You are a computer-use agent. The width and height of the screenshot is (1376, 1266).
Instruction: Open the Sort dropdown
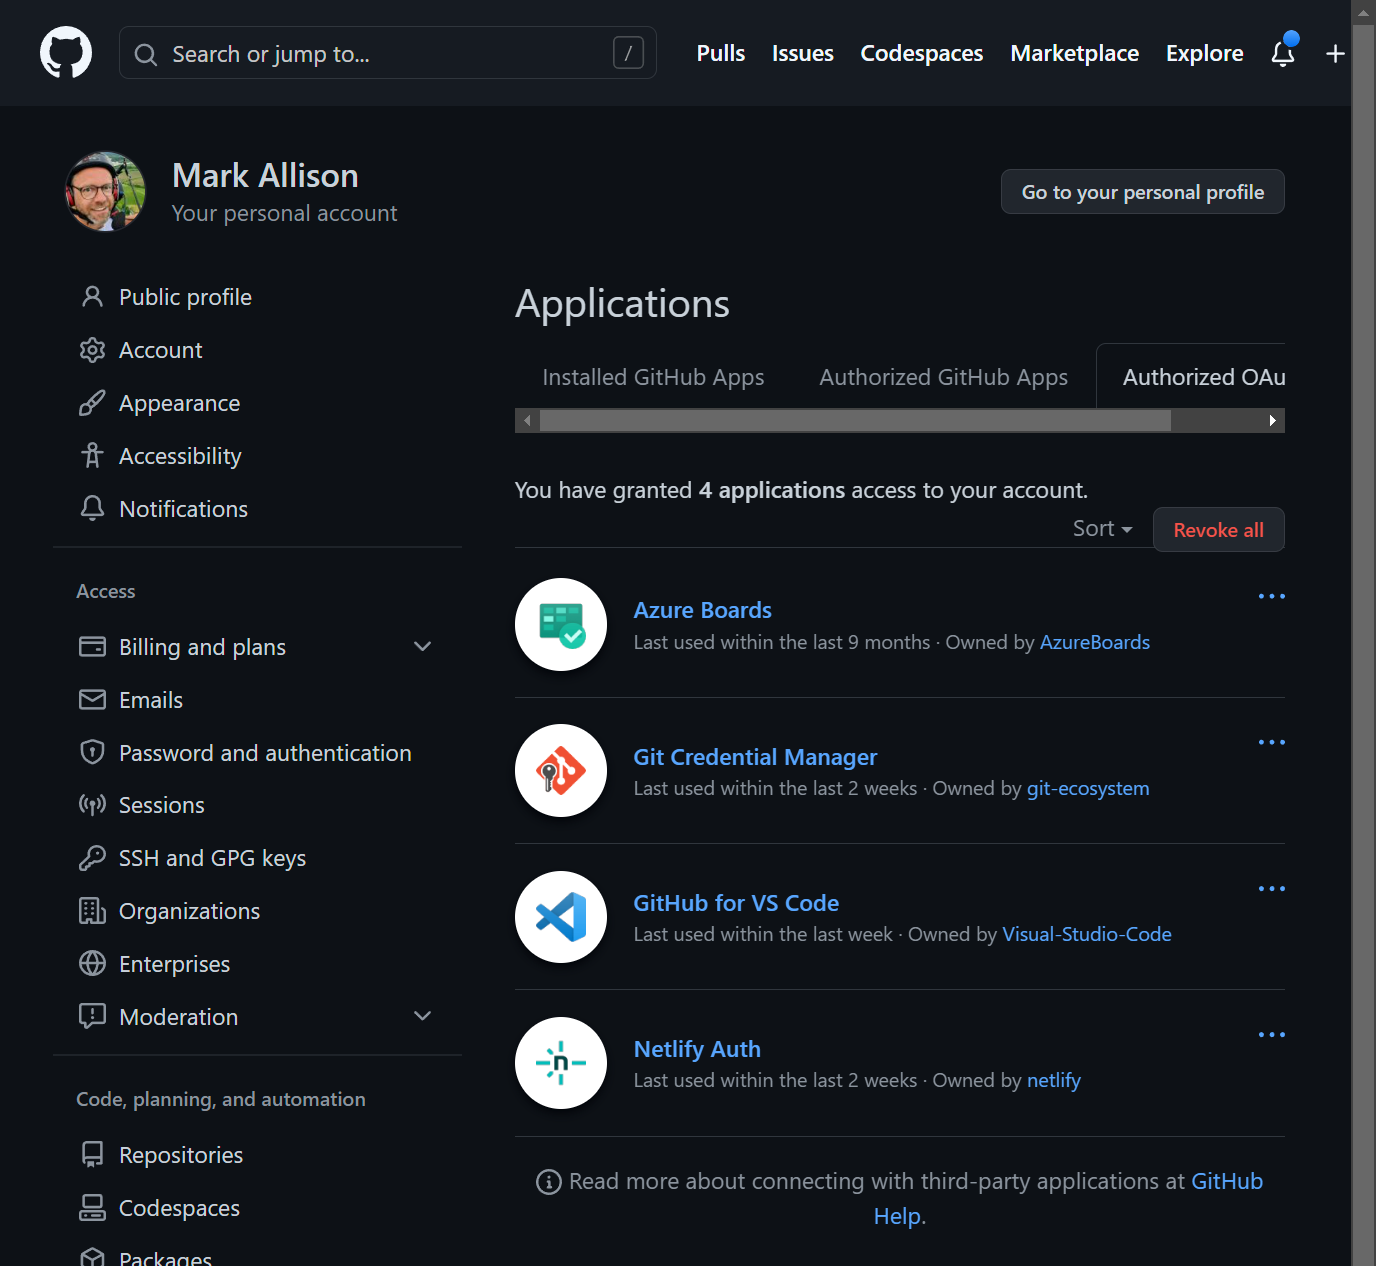(1102, 529)
